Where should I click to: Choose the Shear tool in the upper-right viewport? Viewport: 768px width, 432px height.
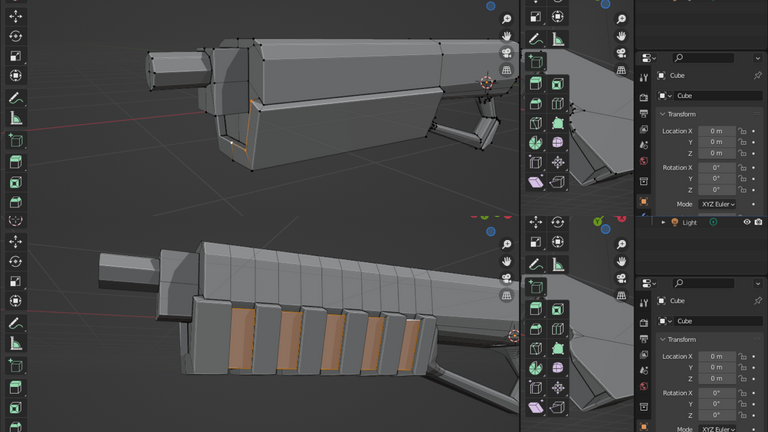pos(535,182)
